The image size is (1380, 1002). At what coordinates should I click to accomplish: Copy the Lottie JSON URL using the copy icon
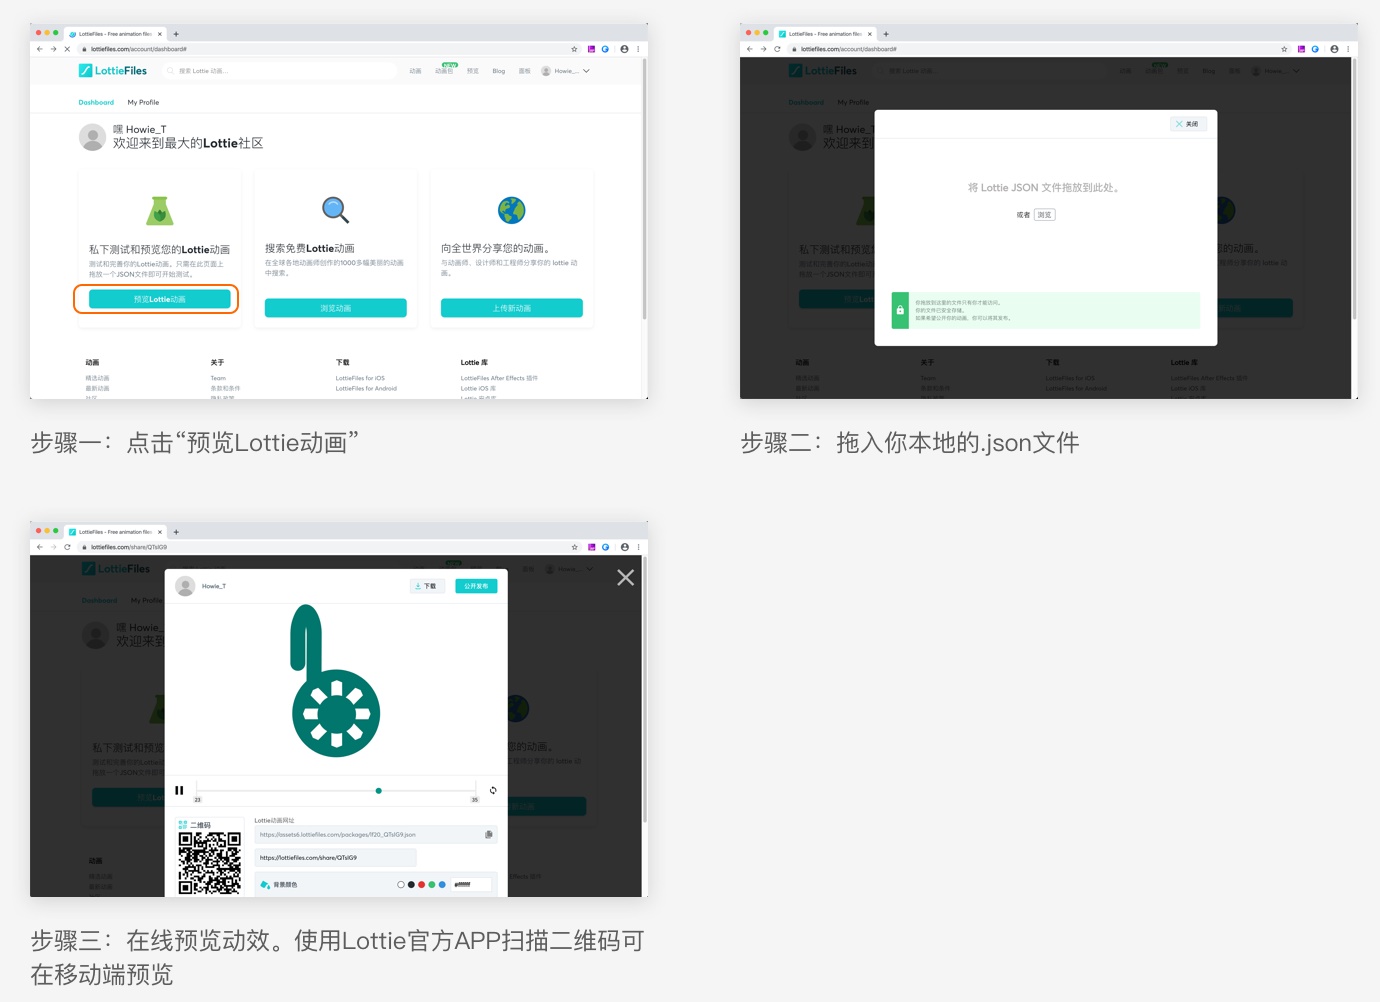tap(489, 835)
